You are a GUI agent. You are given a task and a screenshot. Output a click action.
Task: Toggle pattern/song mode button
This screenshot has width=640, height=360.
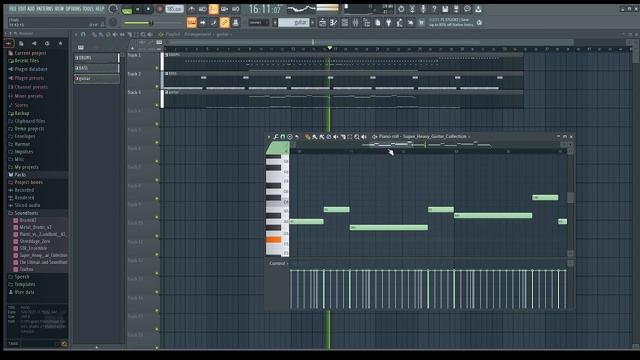pyautogui.click(x=127, y=9)
